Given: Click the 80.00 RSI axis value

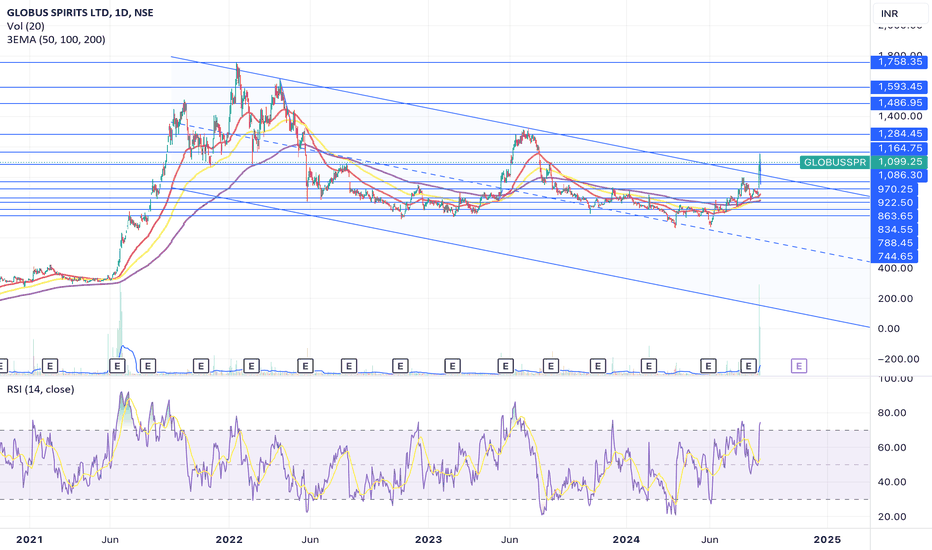Looking at the screenshot, I should pyautogui.click(x=892, y=413).
